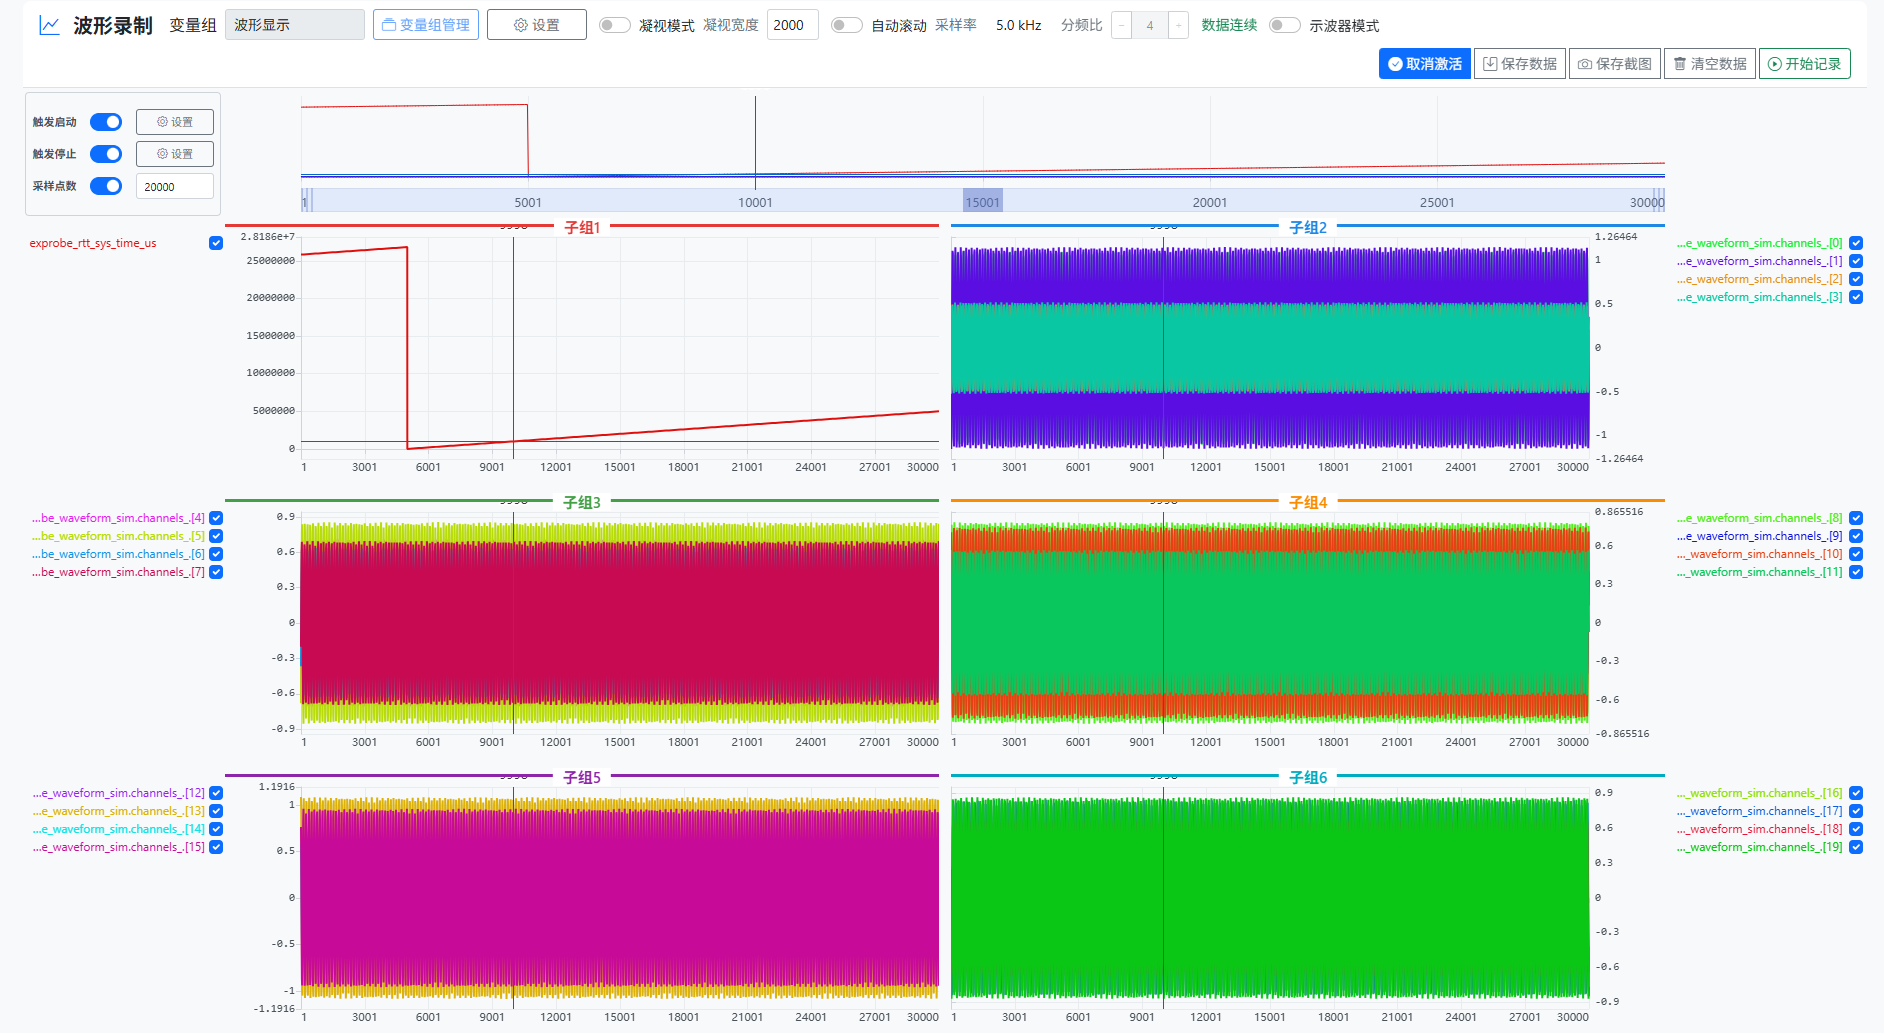The image size is (1884, 1033).
Task: Click the 子组5 subgroup title
Action: (x=582, y=778)
